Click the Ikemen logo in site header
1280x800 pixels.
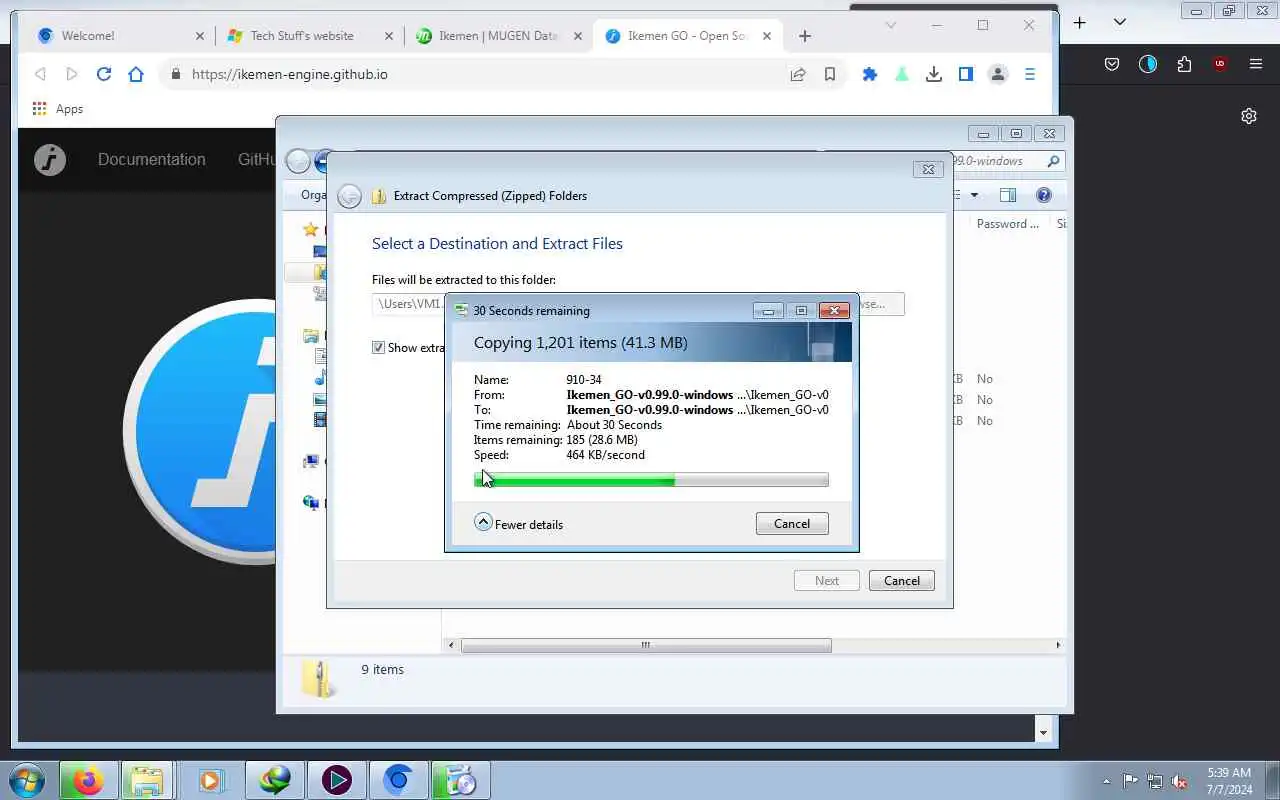(x=50, y=160)
